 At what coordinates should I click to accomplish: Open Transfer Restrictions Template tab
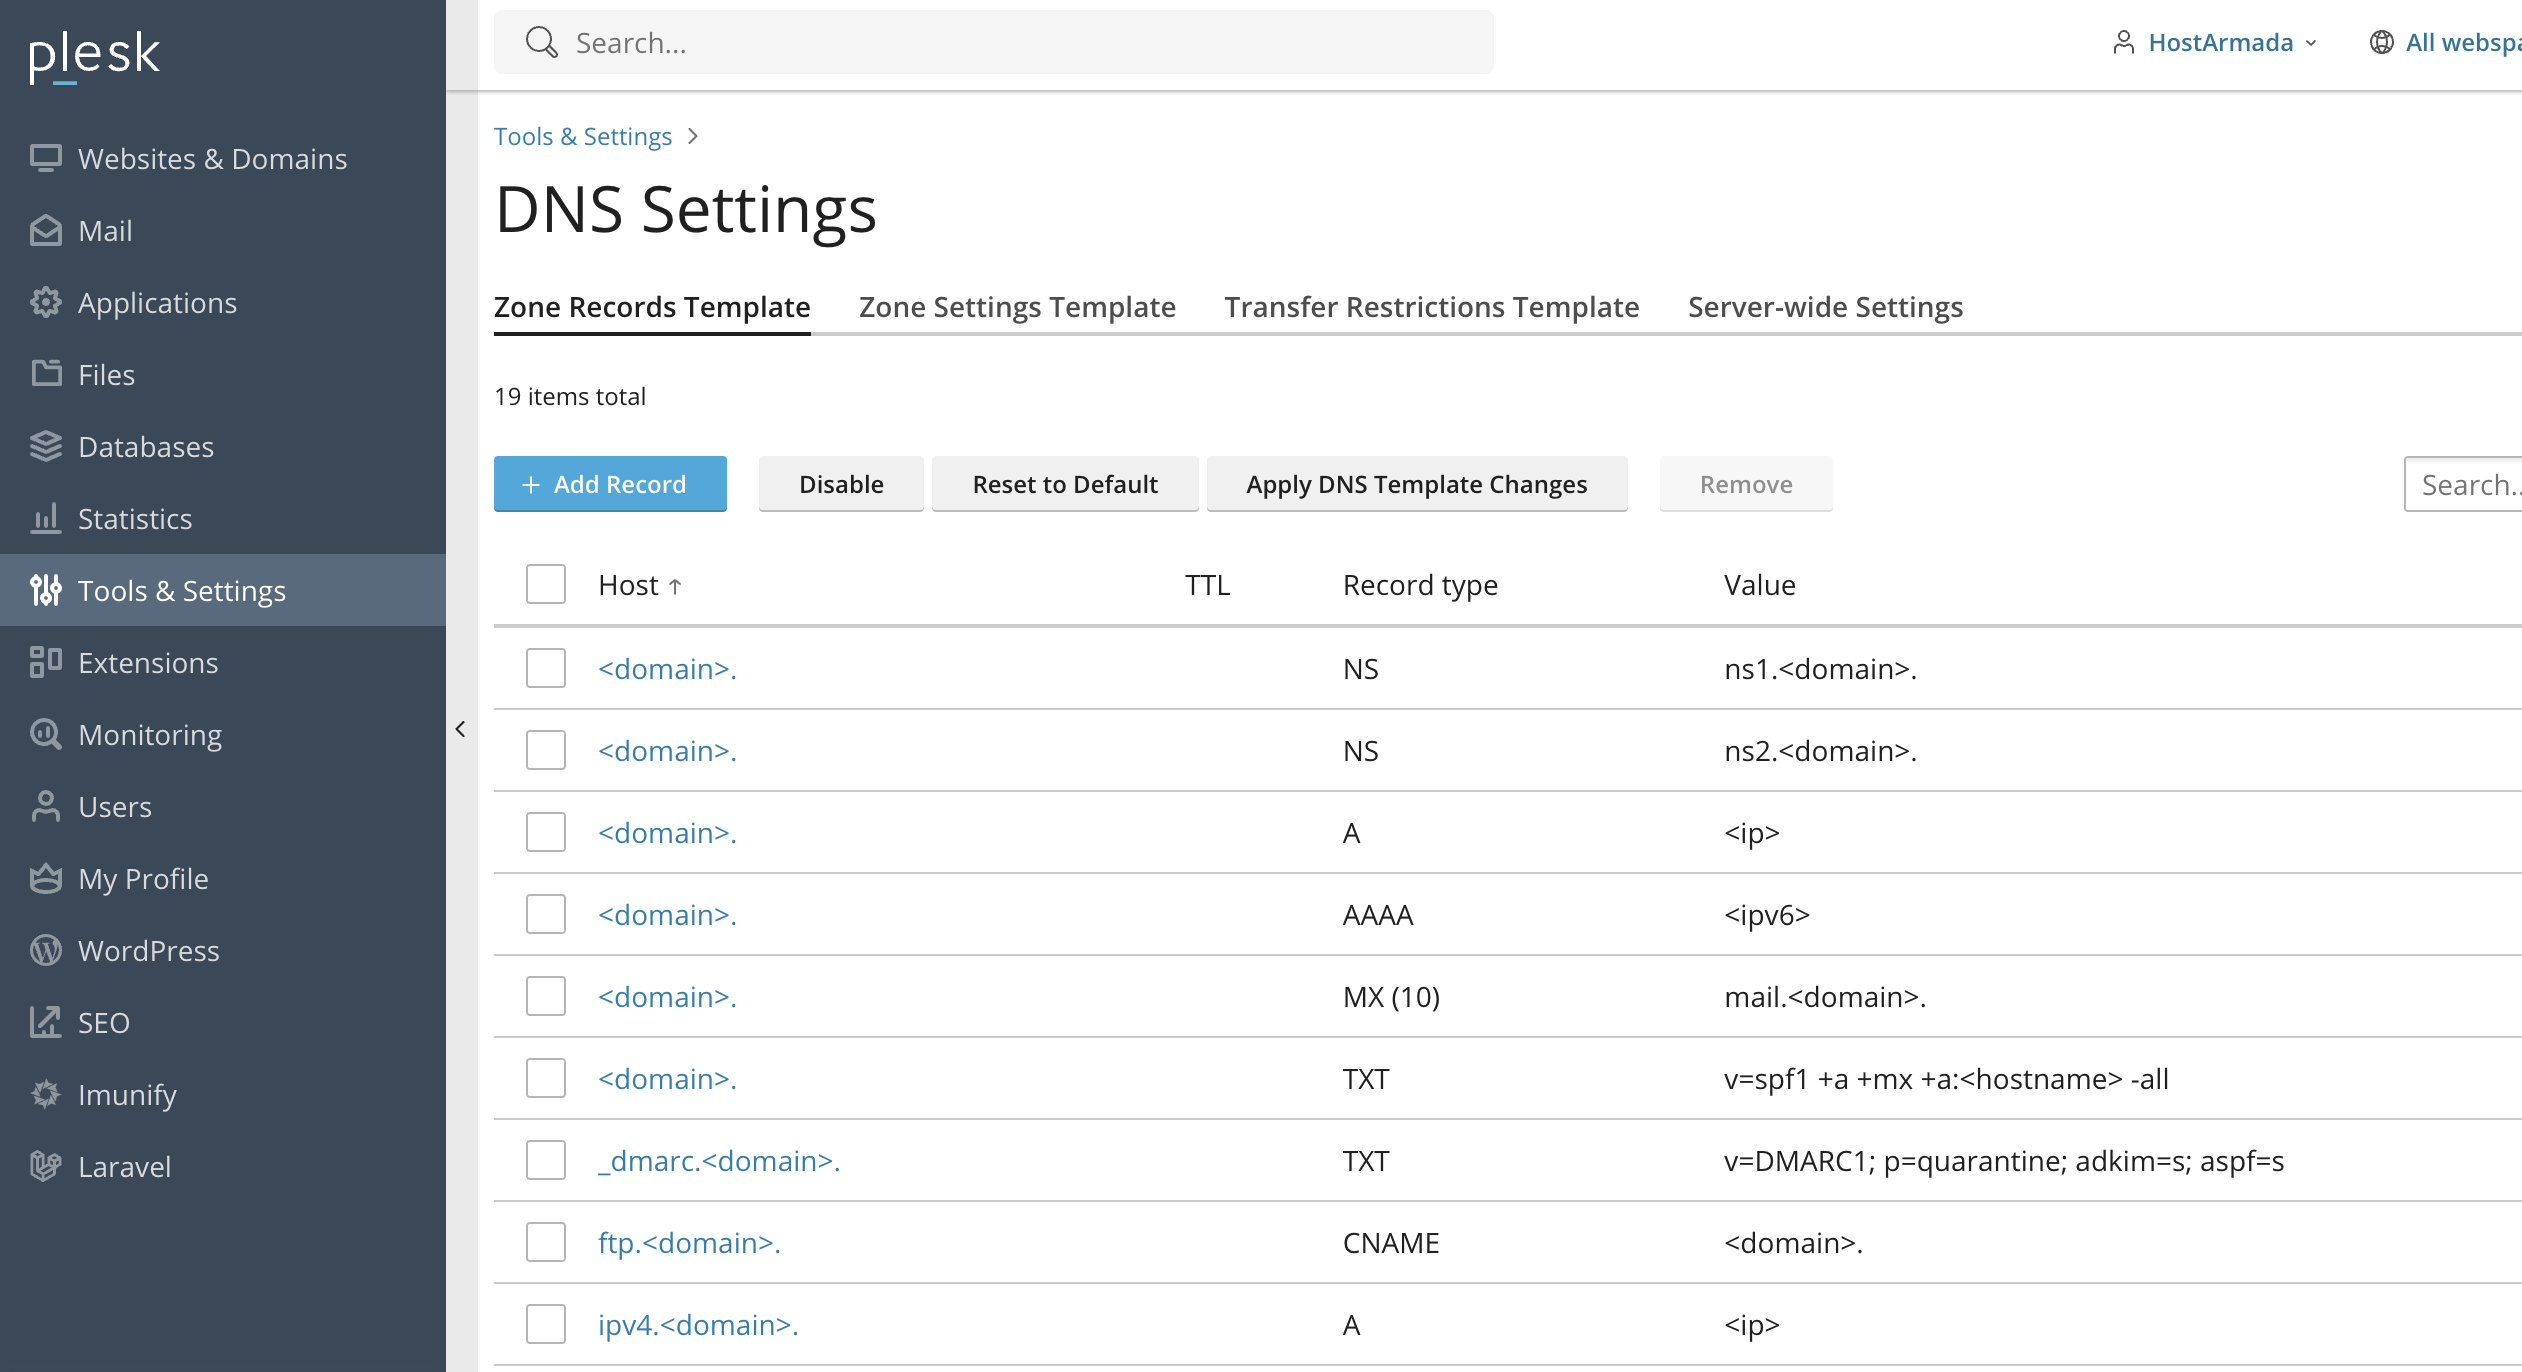[1432, 307]
